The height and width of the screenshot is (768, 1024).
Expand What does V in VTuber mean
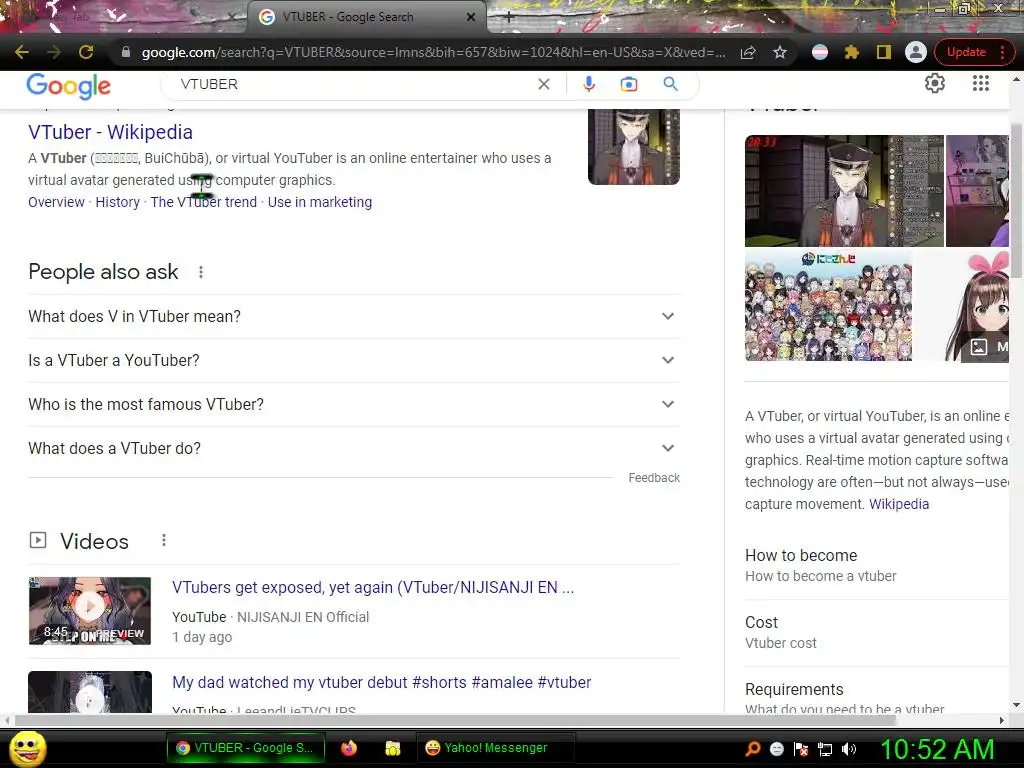(354, 316)
